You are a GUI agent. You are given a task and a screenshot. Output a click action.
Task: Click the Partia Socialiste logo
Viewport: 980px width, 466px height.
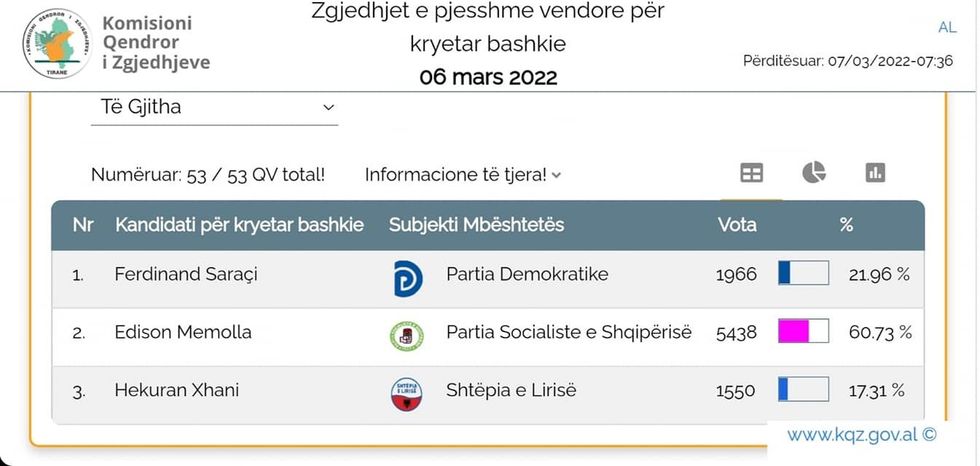pos(407,334)
